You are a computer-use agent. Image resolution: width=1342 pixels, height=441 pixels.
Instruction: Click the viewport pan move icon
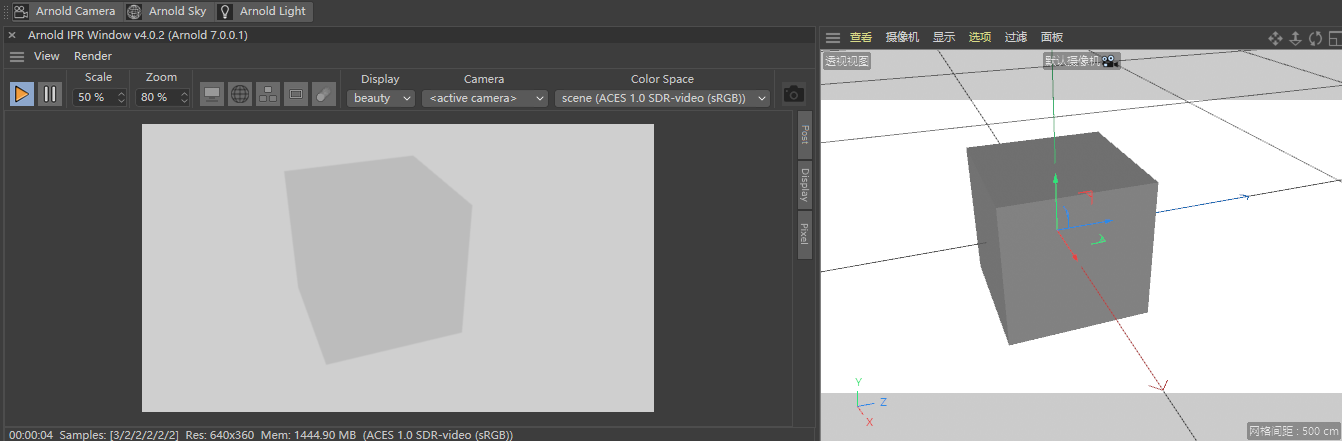pos(1275,38)
